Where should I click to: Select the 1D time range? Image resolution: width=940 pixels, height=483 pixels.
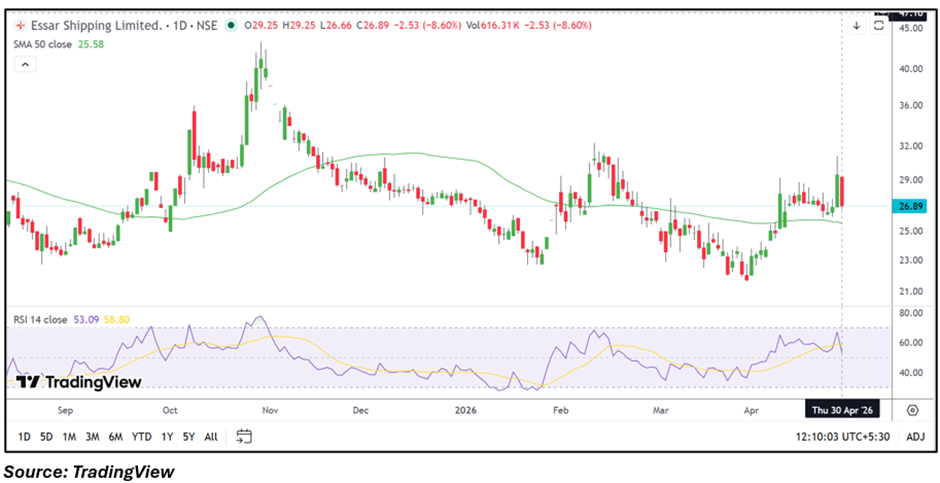click(x=24, y=436)
